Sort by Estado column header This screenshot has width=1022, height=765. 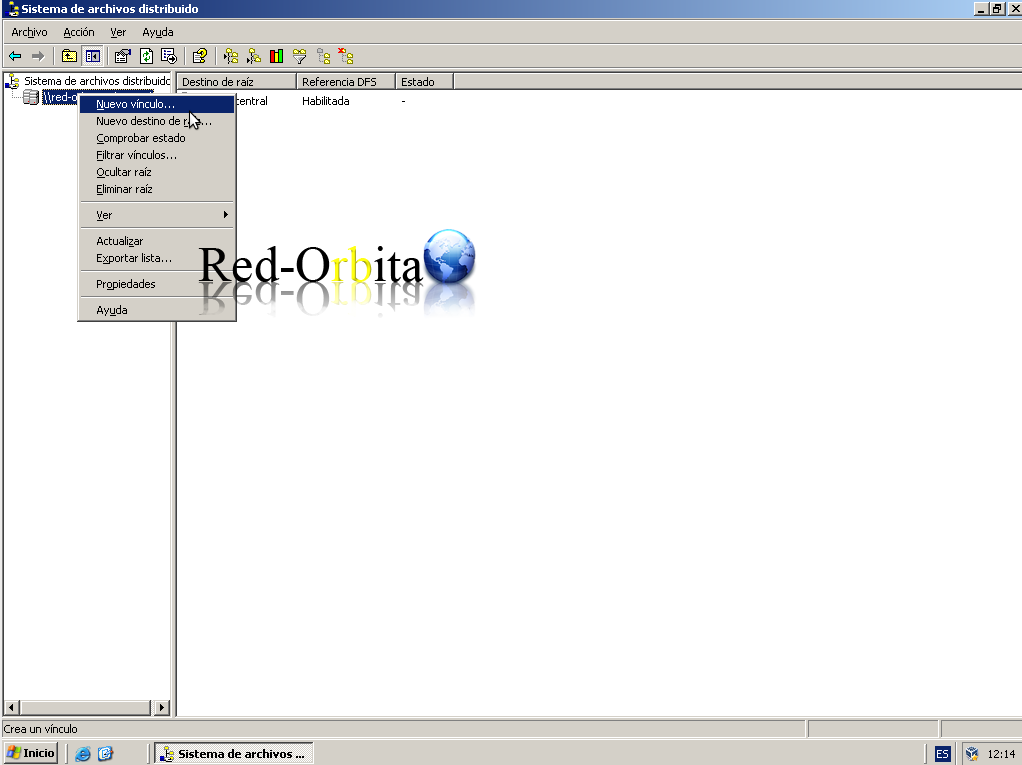tap(424, 81)
